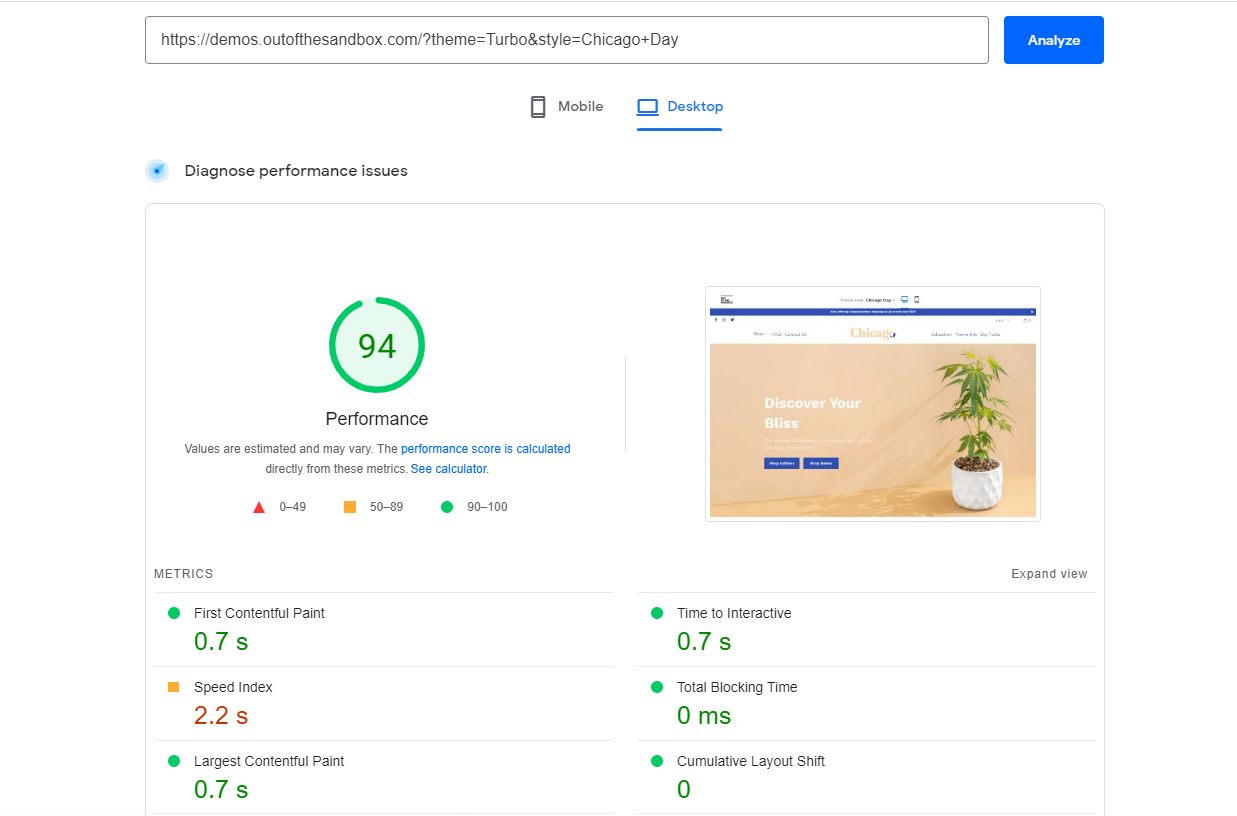Click the 'Total Blocking Time' metric label
The width and height of the screenshot is (1237, 816).
pos(737,687)
